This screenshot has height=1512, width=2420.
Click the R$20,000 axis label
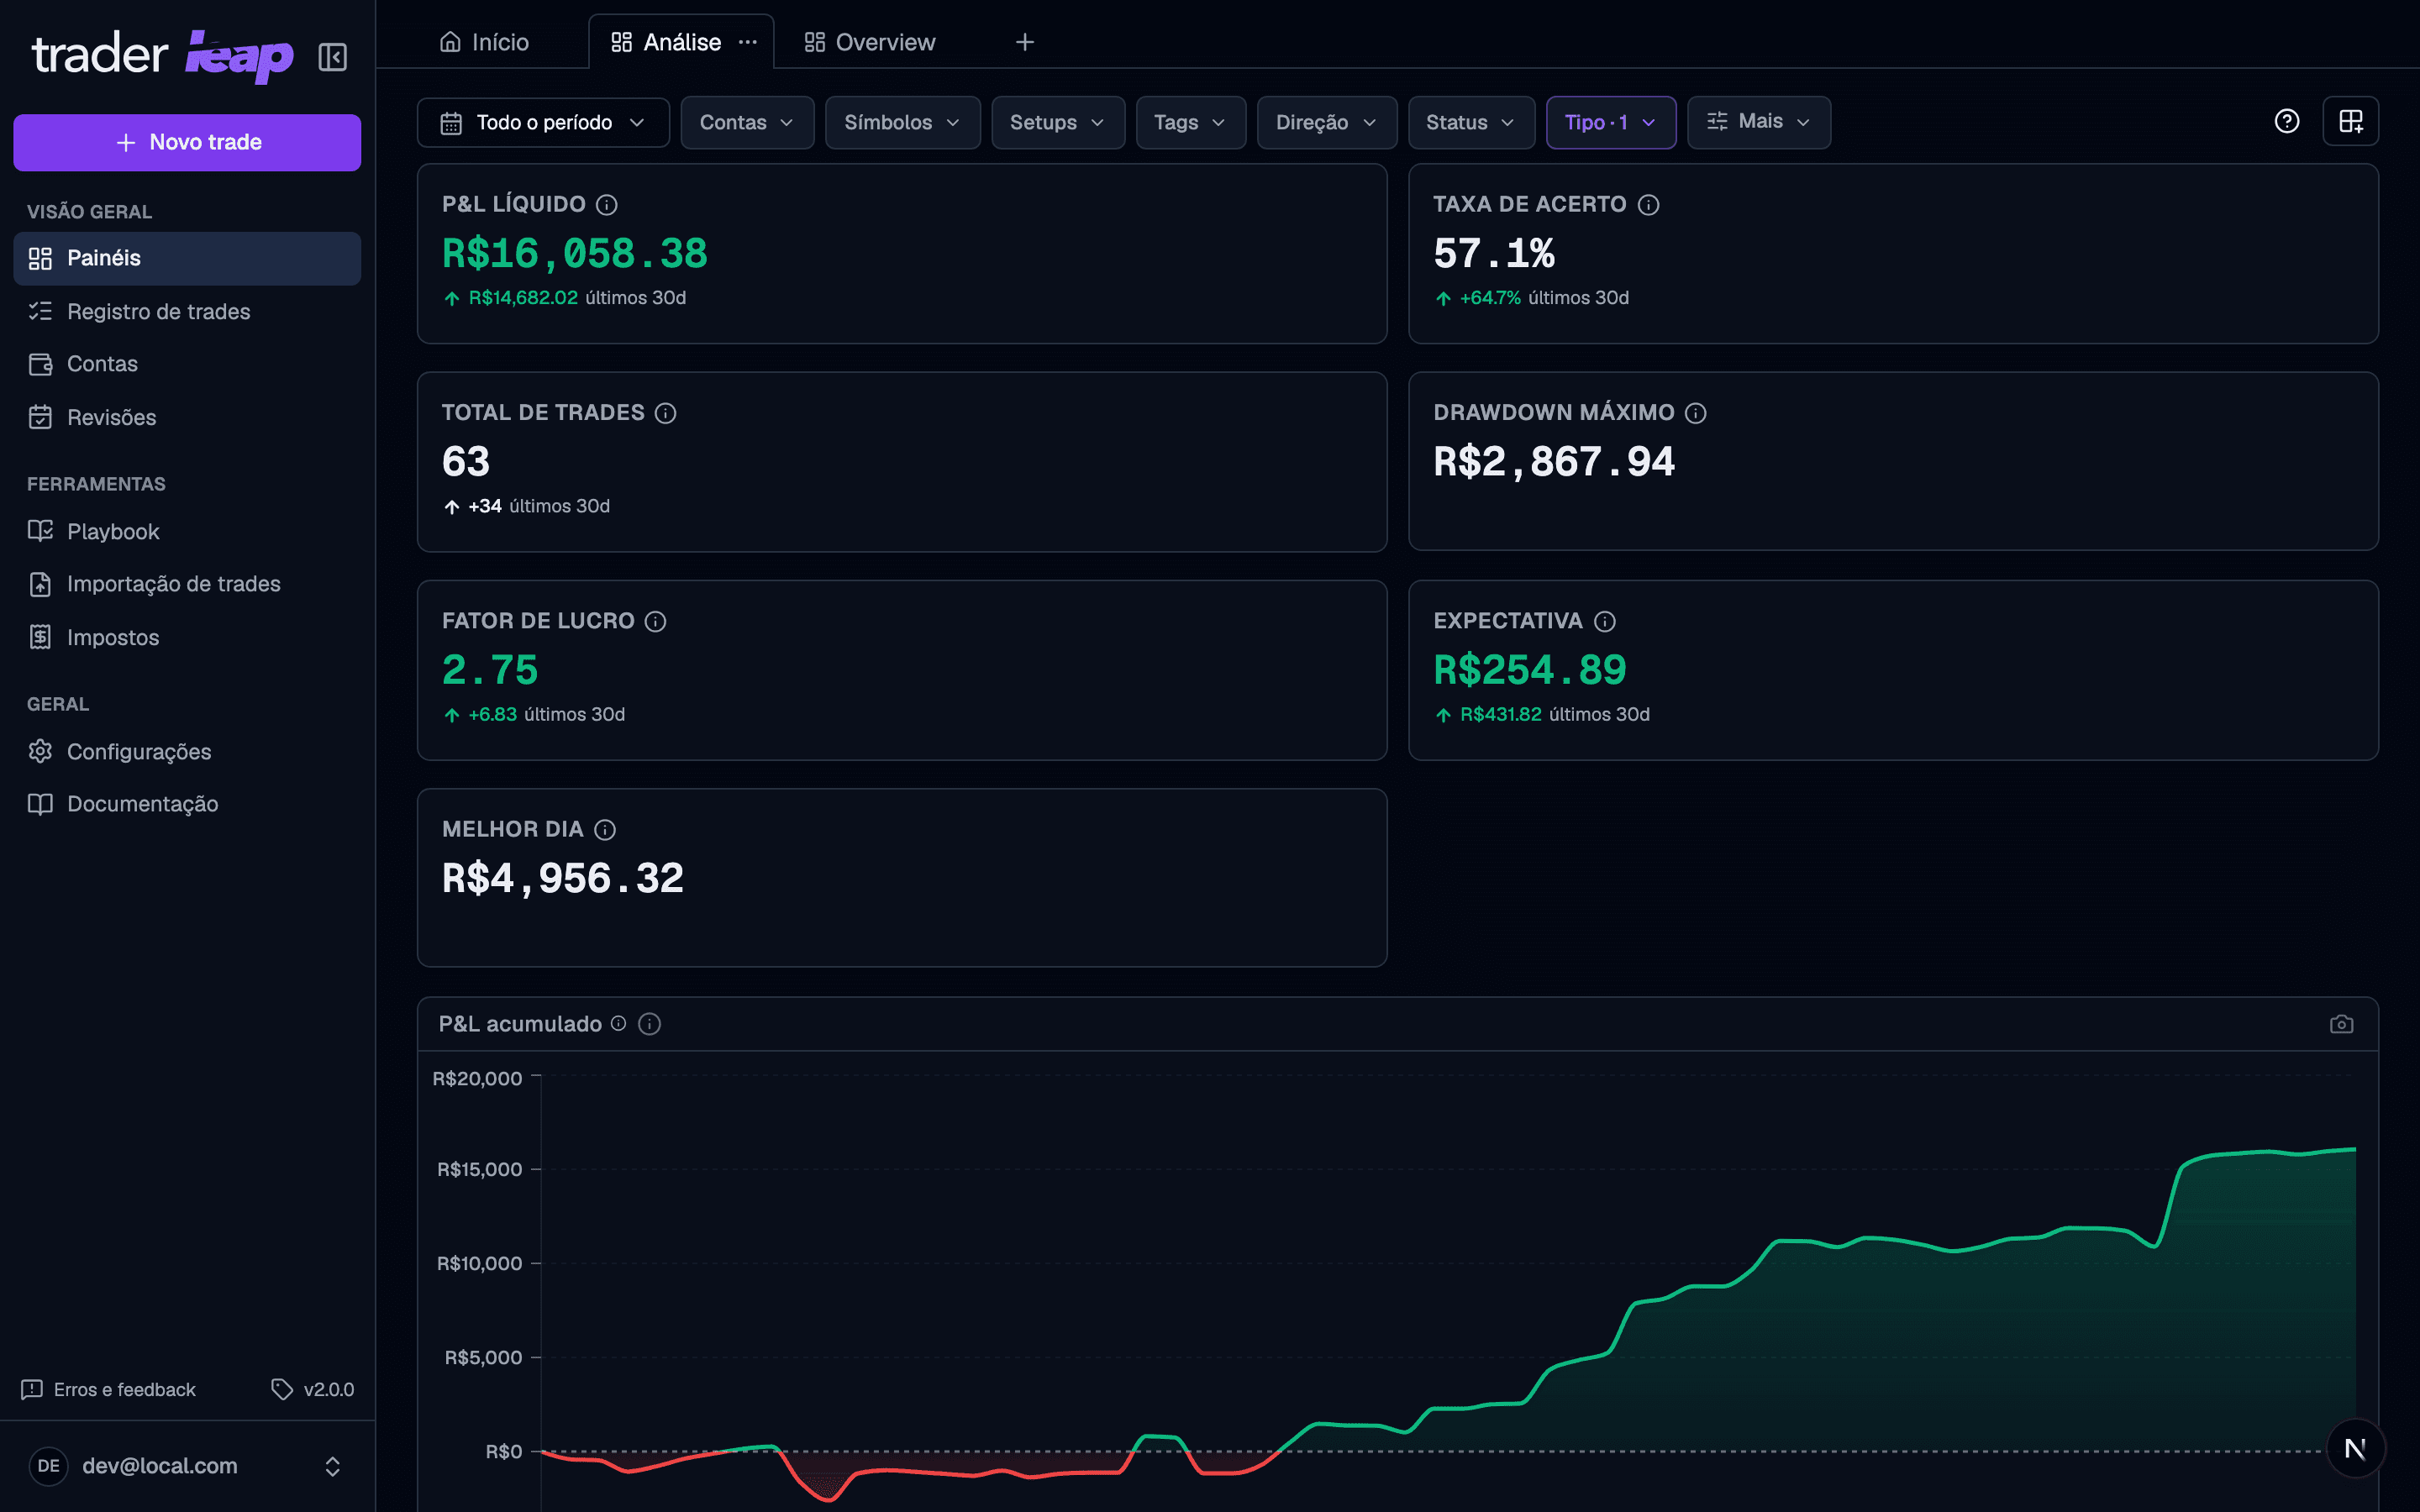(x=477, y=1078)
